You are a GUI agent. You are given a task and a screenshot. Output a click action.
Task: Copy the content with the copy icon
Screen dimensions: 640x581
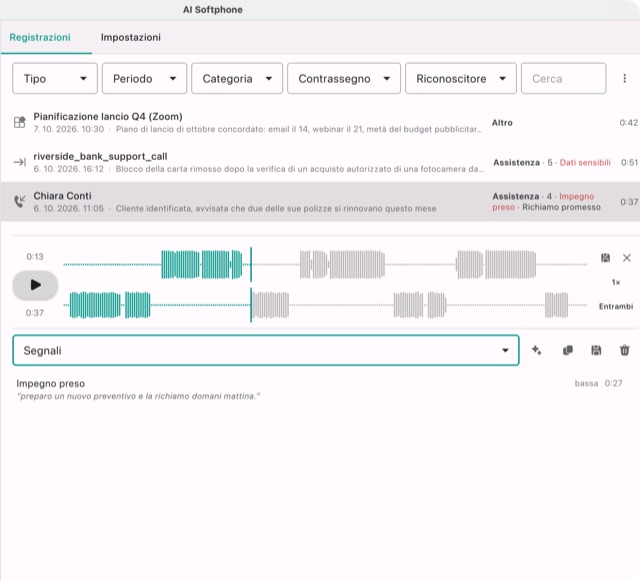pos(568,350)
